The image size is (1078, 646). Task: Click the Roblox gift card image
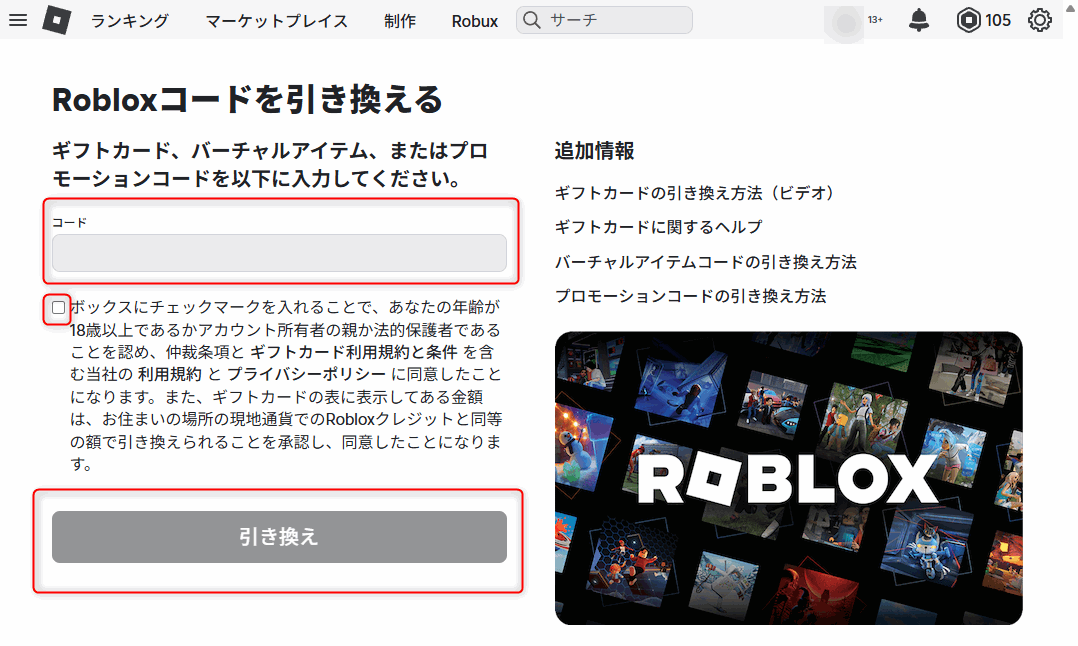[789, 478]
